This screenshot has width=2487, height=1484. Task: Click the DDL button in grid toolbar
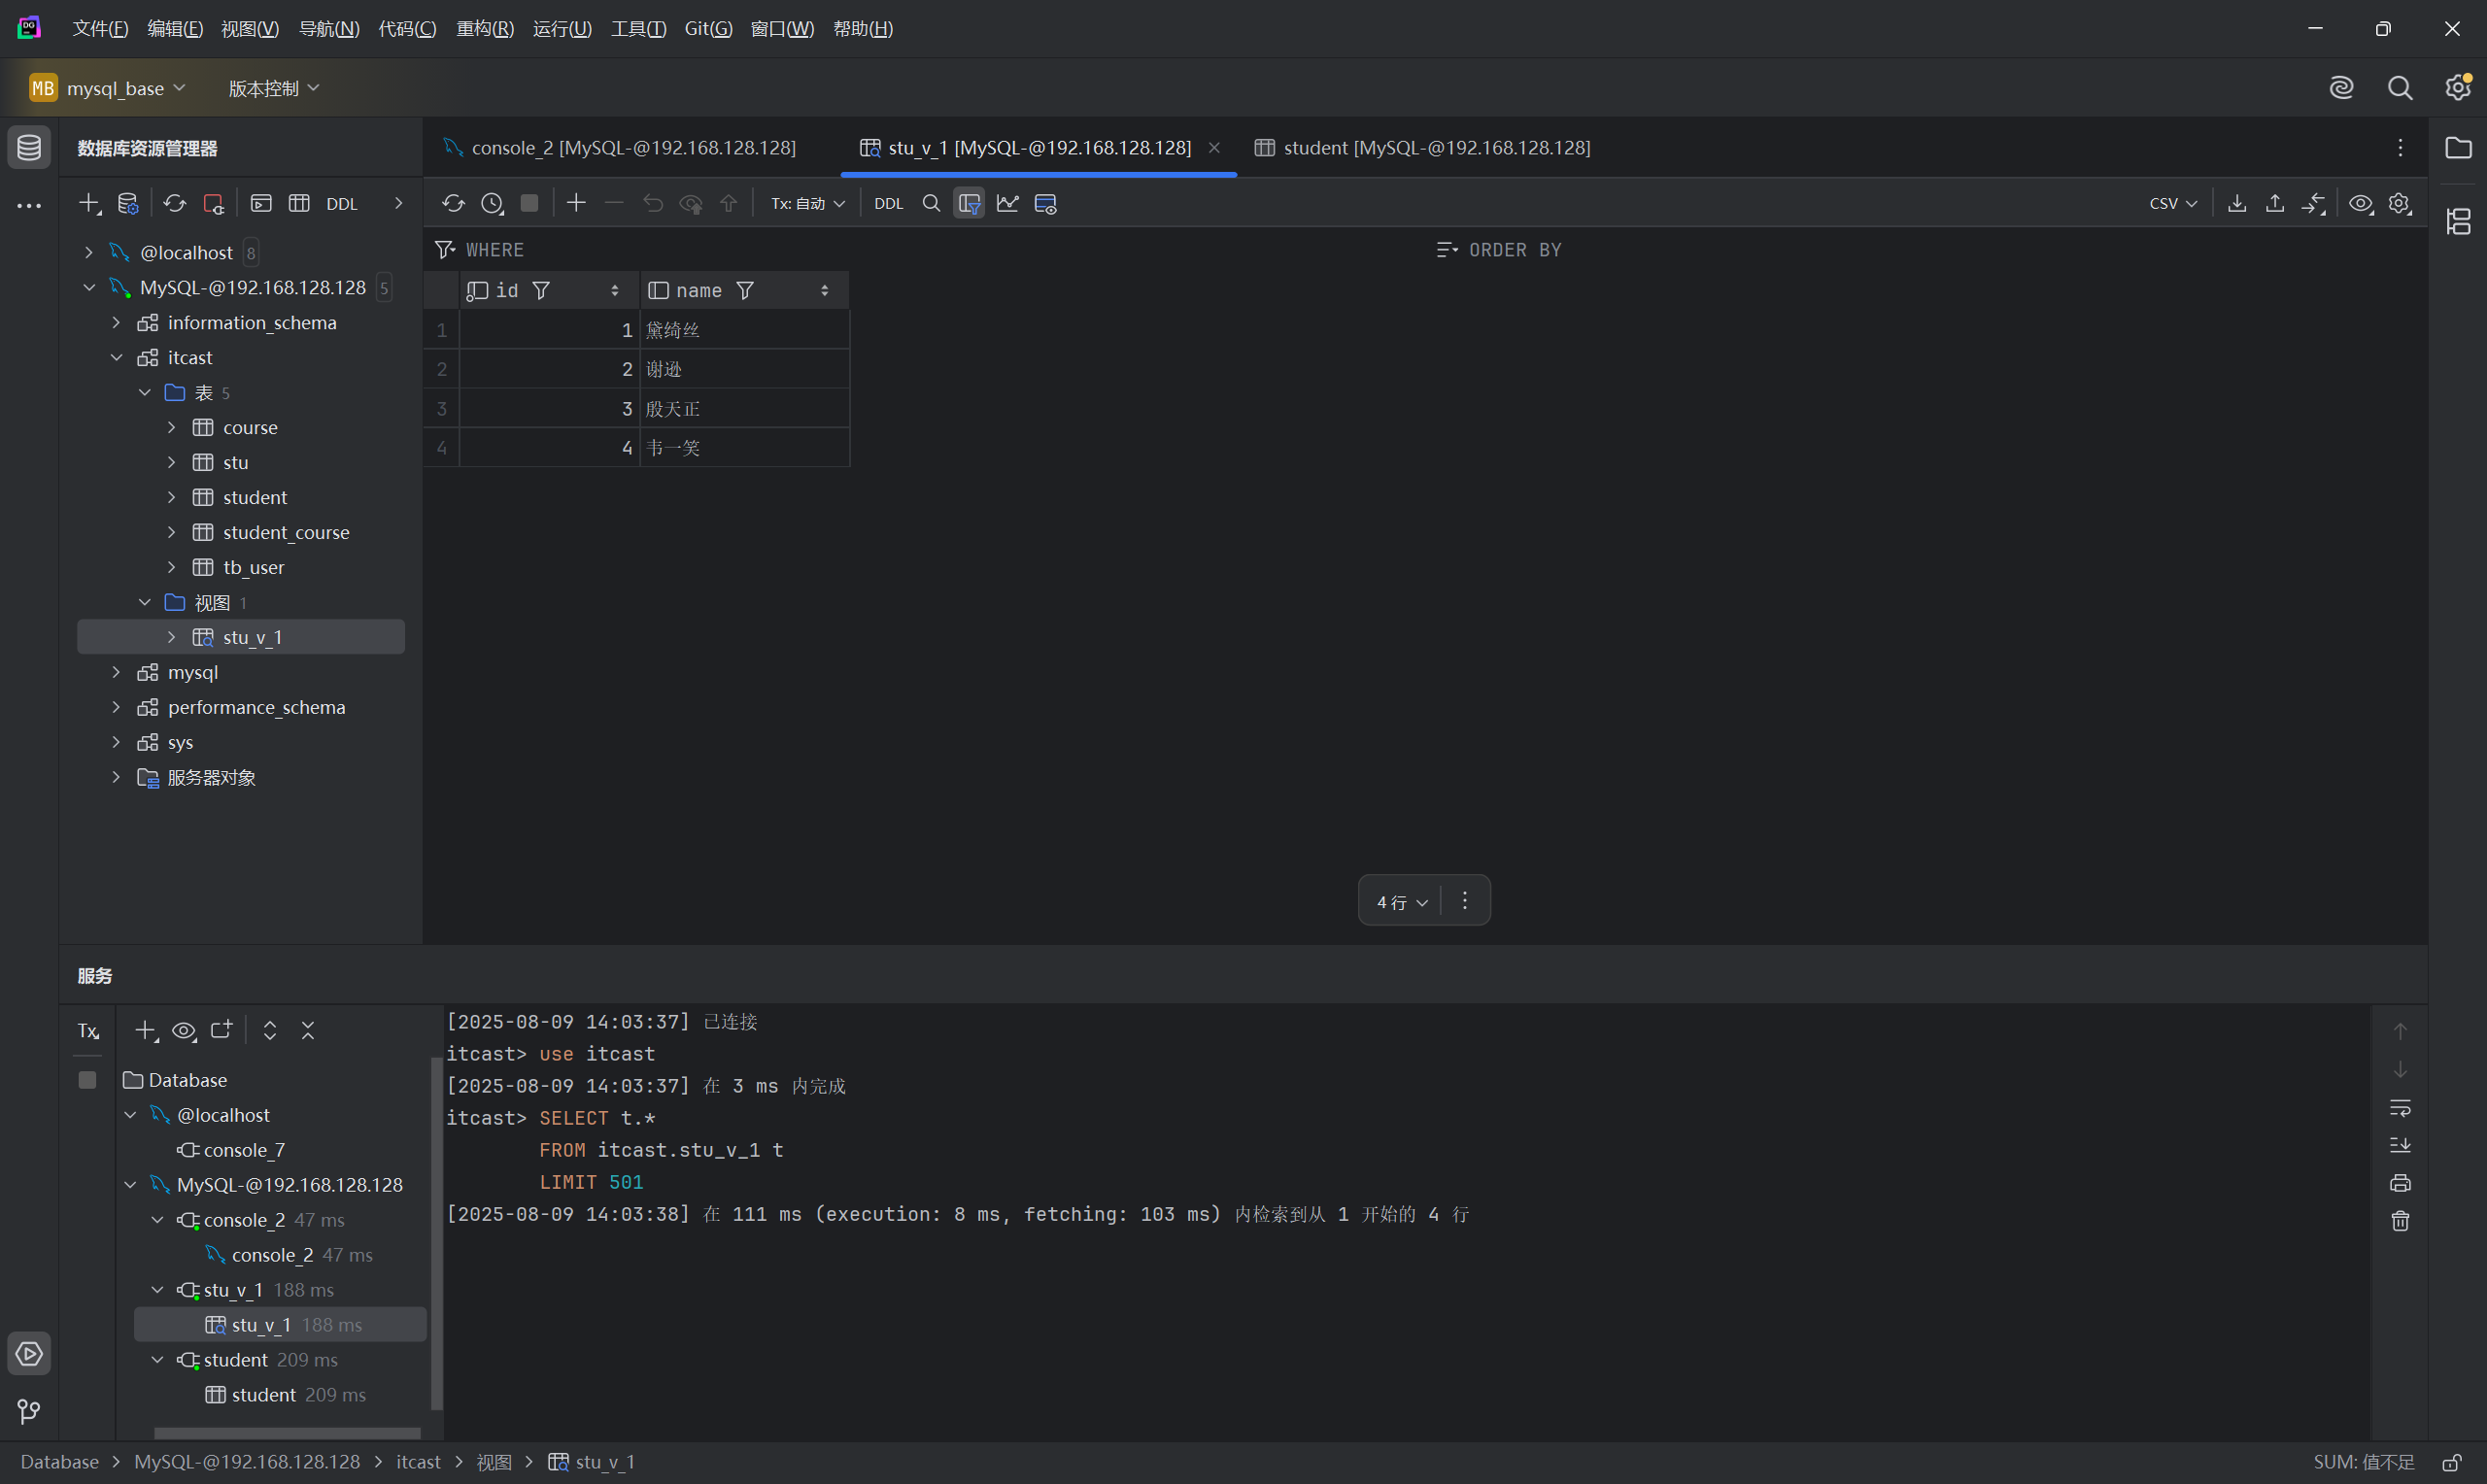(x=888, y=203)
